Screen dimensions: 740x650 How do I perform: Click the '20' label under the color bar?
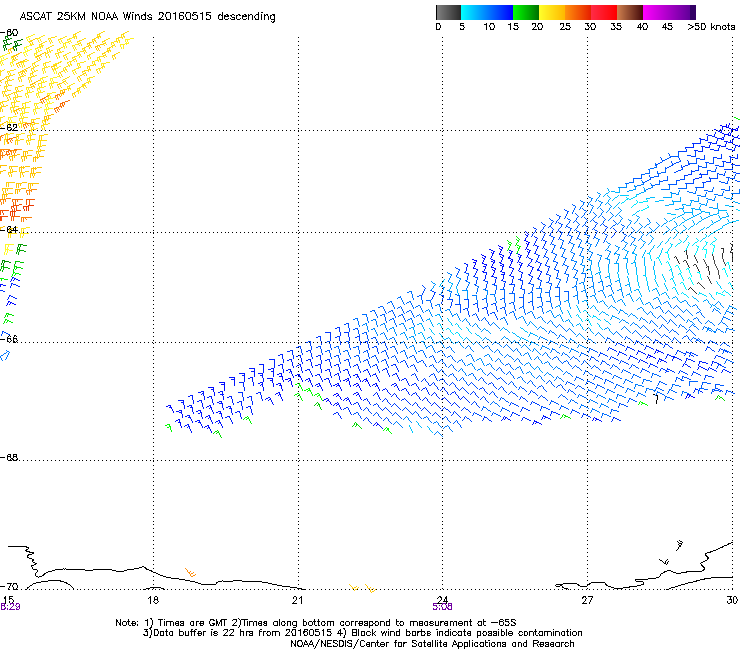click(537, 27)
